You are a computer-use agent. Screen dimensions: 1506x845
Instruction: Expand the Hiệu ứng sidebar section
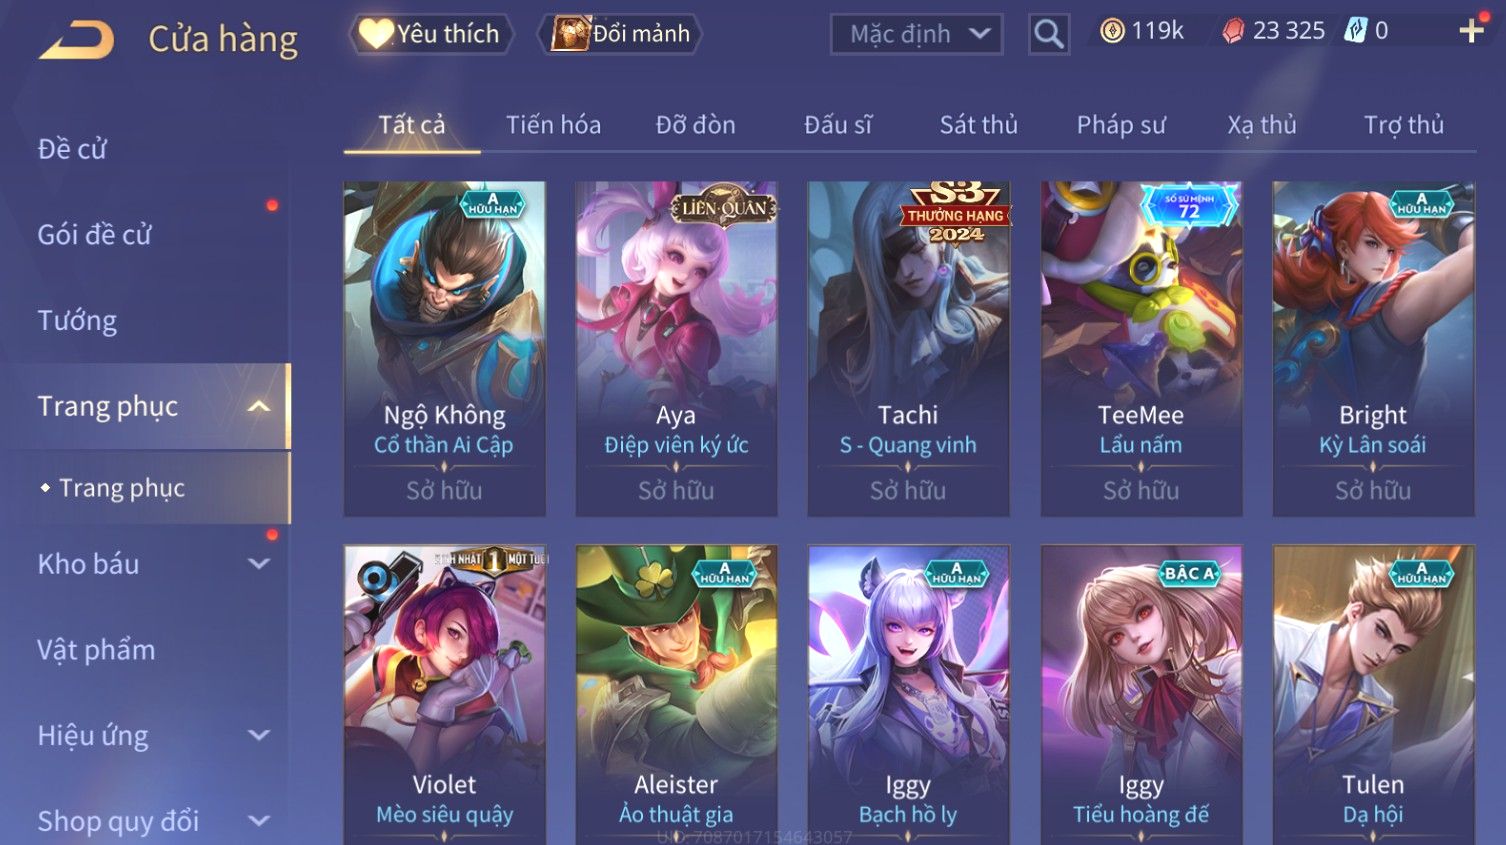[259, 736]
